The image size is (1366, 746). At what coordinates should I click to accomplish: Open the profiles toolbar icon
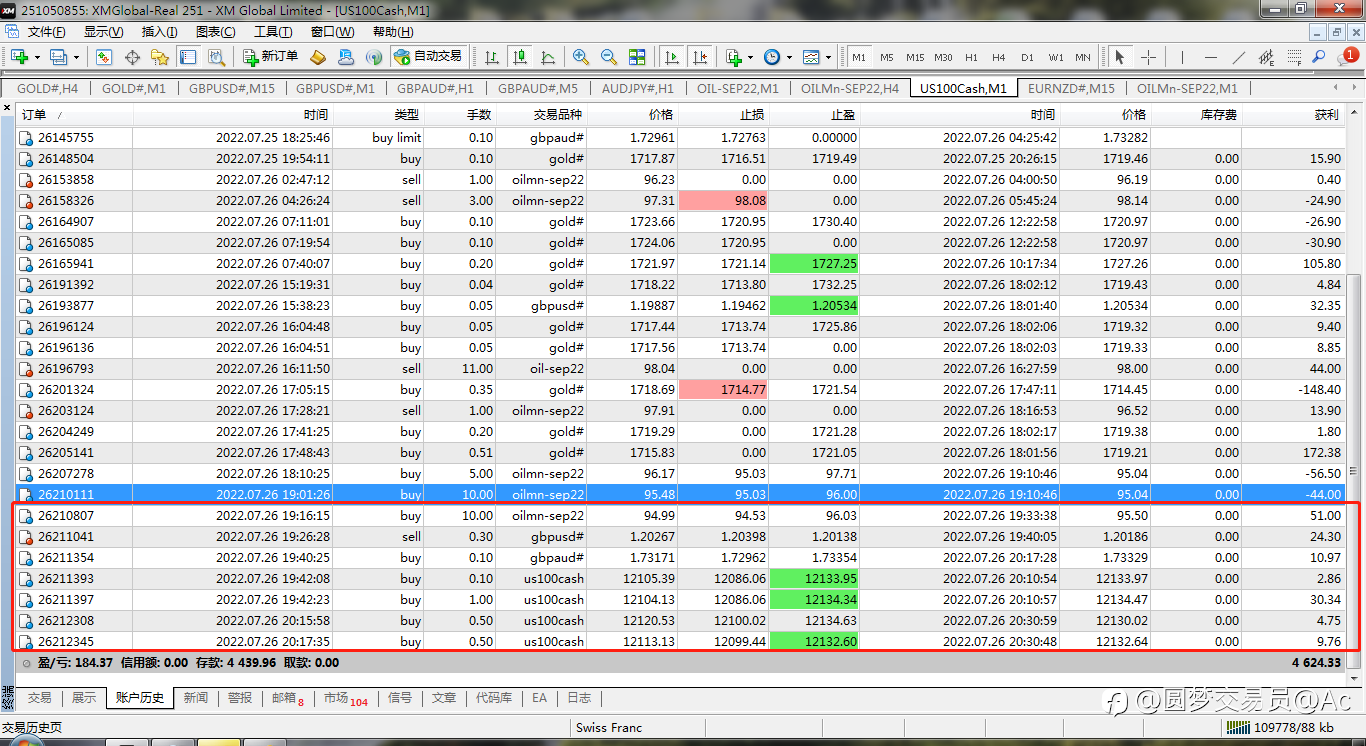tap(58, 57)
